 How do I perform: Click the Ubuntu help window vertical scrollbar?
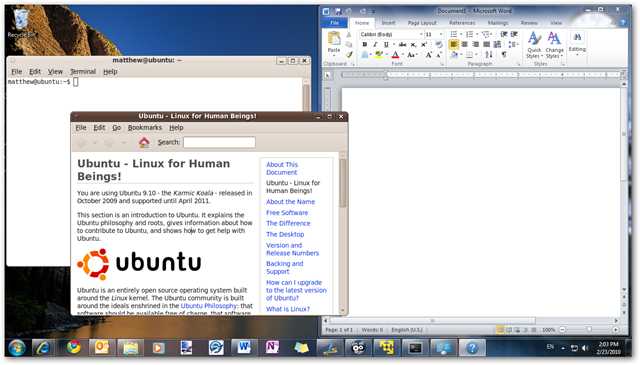click(x=342, y=233)
